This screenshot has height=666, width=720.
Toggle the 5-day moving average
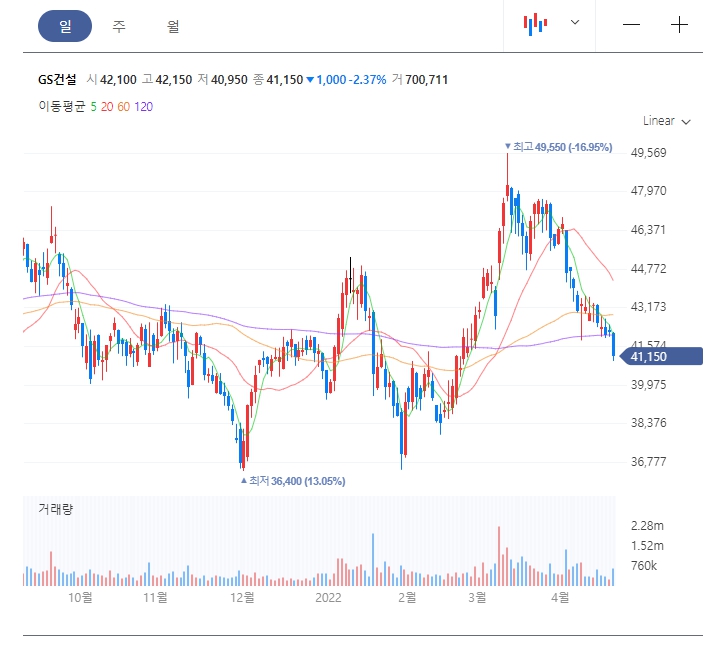coord(93,107)
